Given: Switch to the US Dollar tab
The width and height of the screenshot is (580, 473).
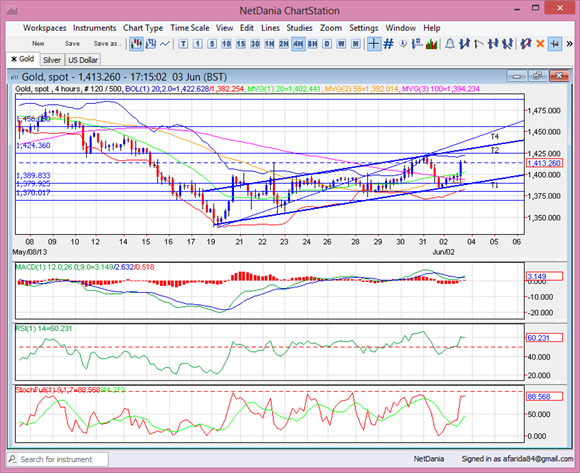Looking at the screenshot, I should coord(83,60).
